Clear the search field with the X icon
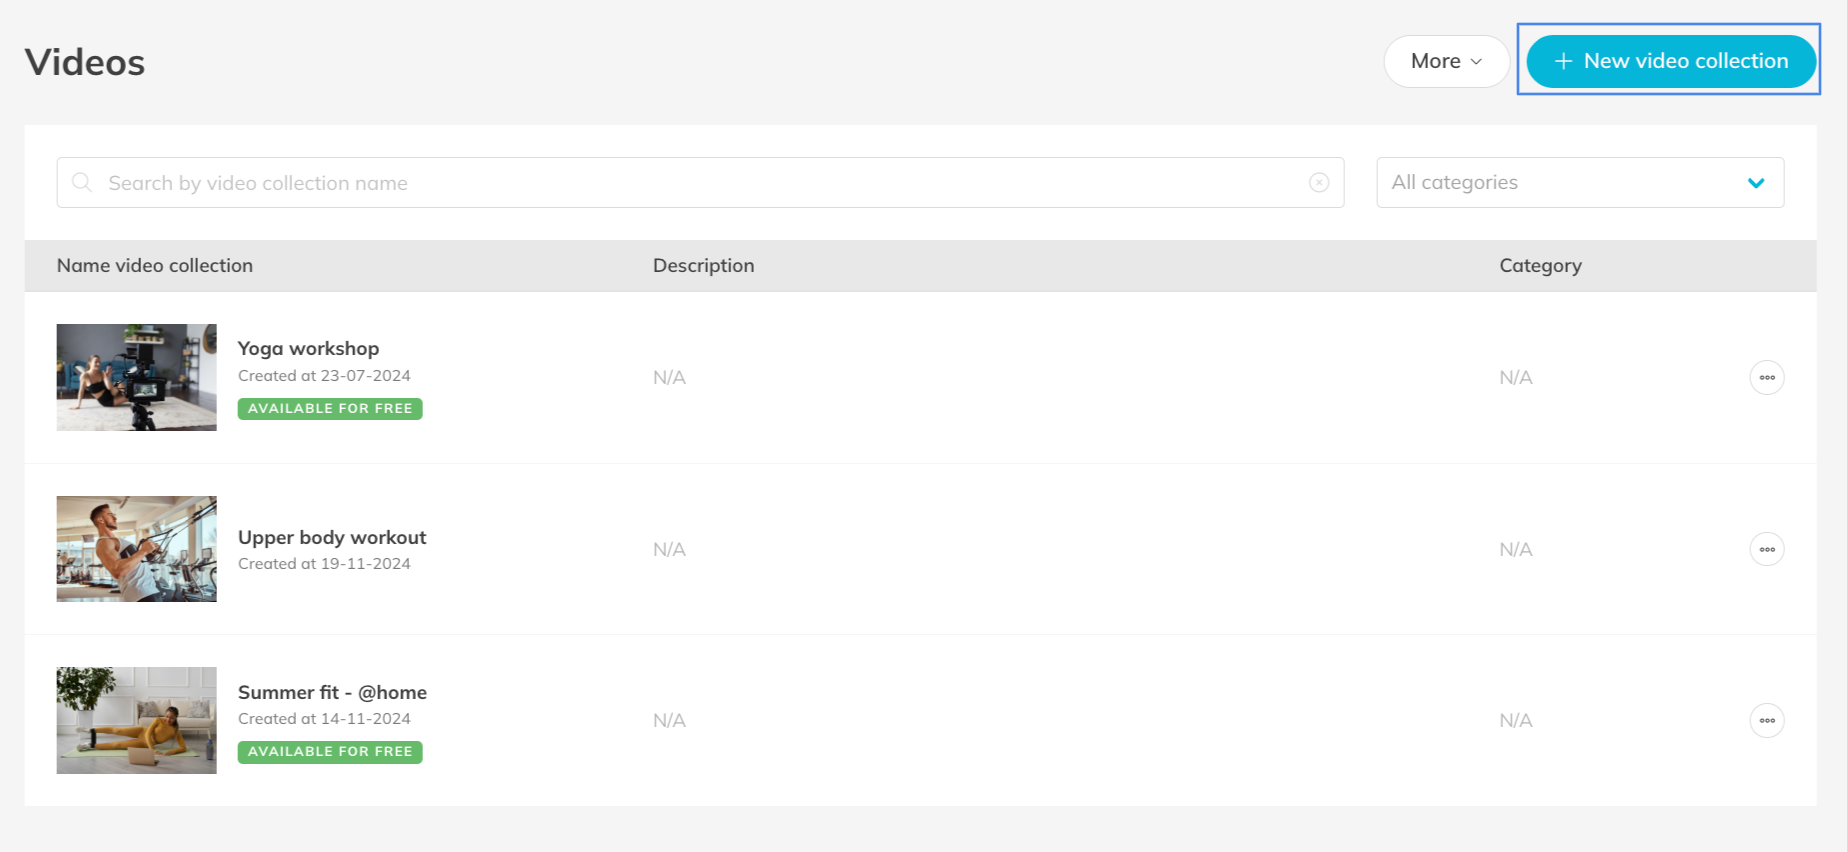The image size is (1848, 852). click(x=1319, y=182)
